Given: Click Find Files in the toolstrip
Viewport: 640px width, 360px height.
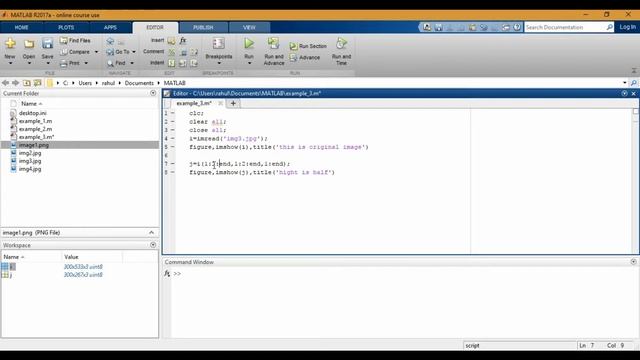Looking at the screenshot, I should [x=75, y=40].
